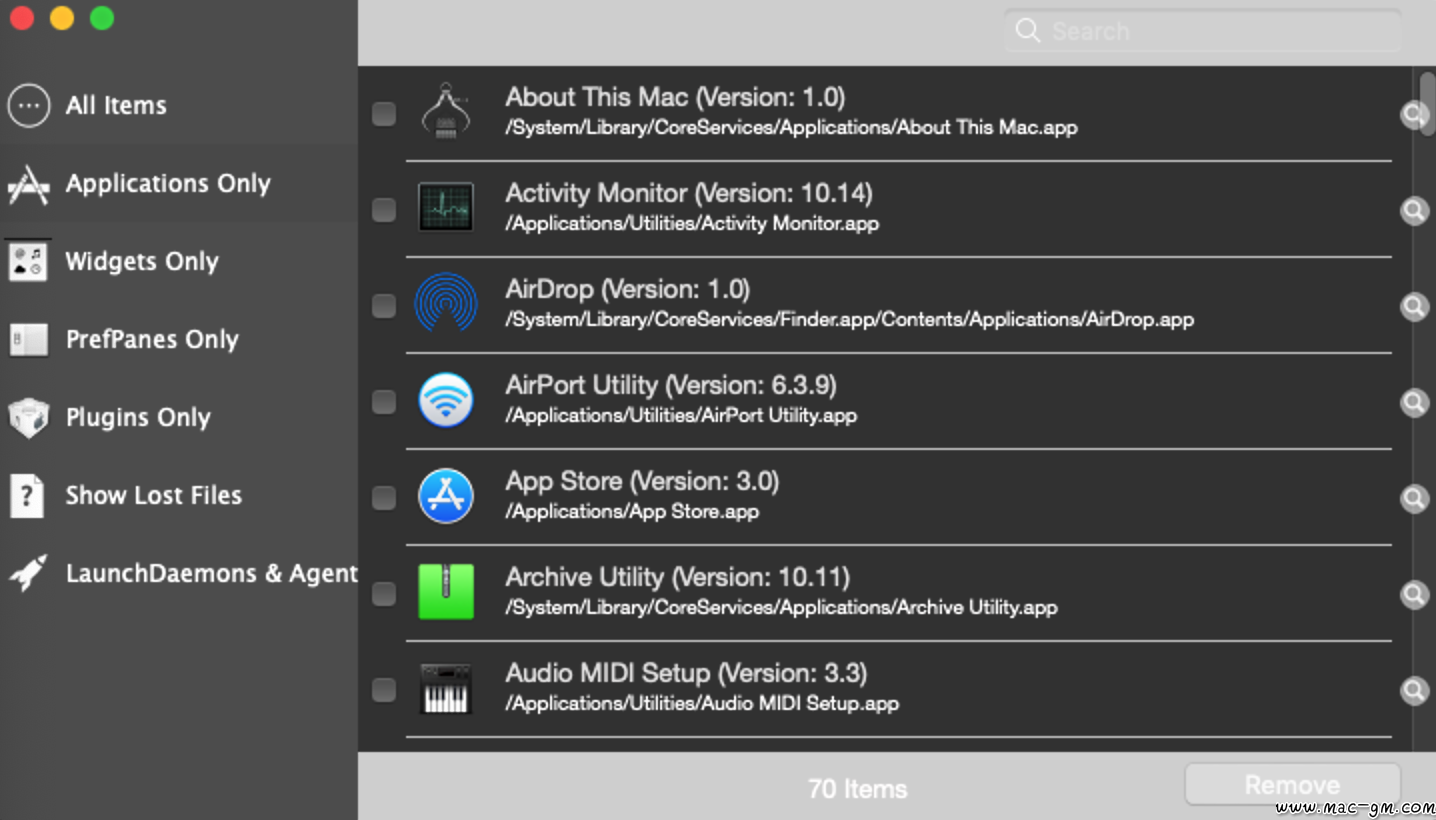Click the Audio MIDI Setup keyboard icon
The height and width of the screenshot is (820, 1436).
pyautogui.click(x=445, y=688)
